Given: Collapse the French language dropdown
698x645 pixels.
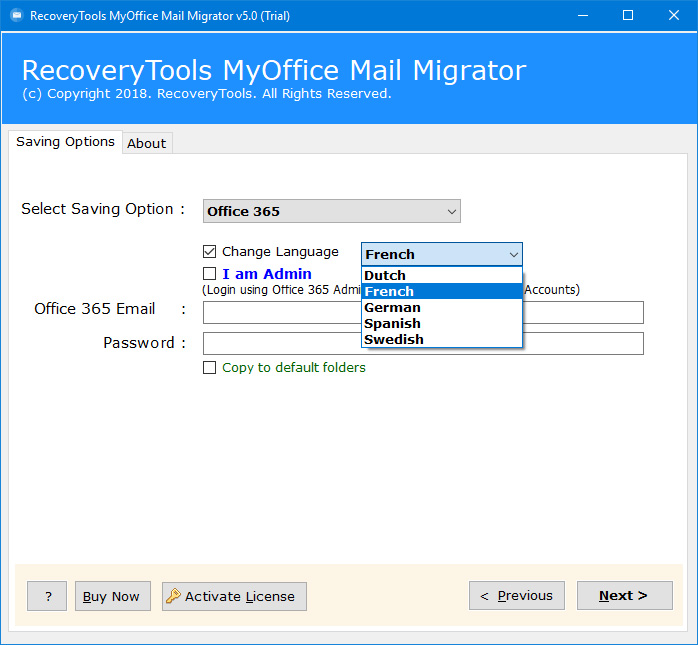Looking at the screenshot, I should [442, 254].
